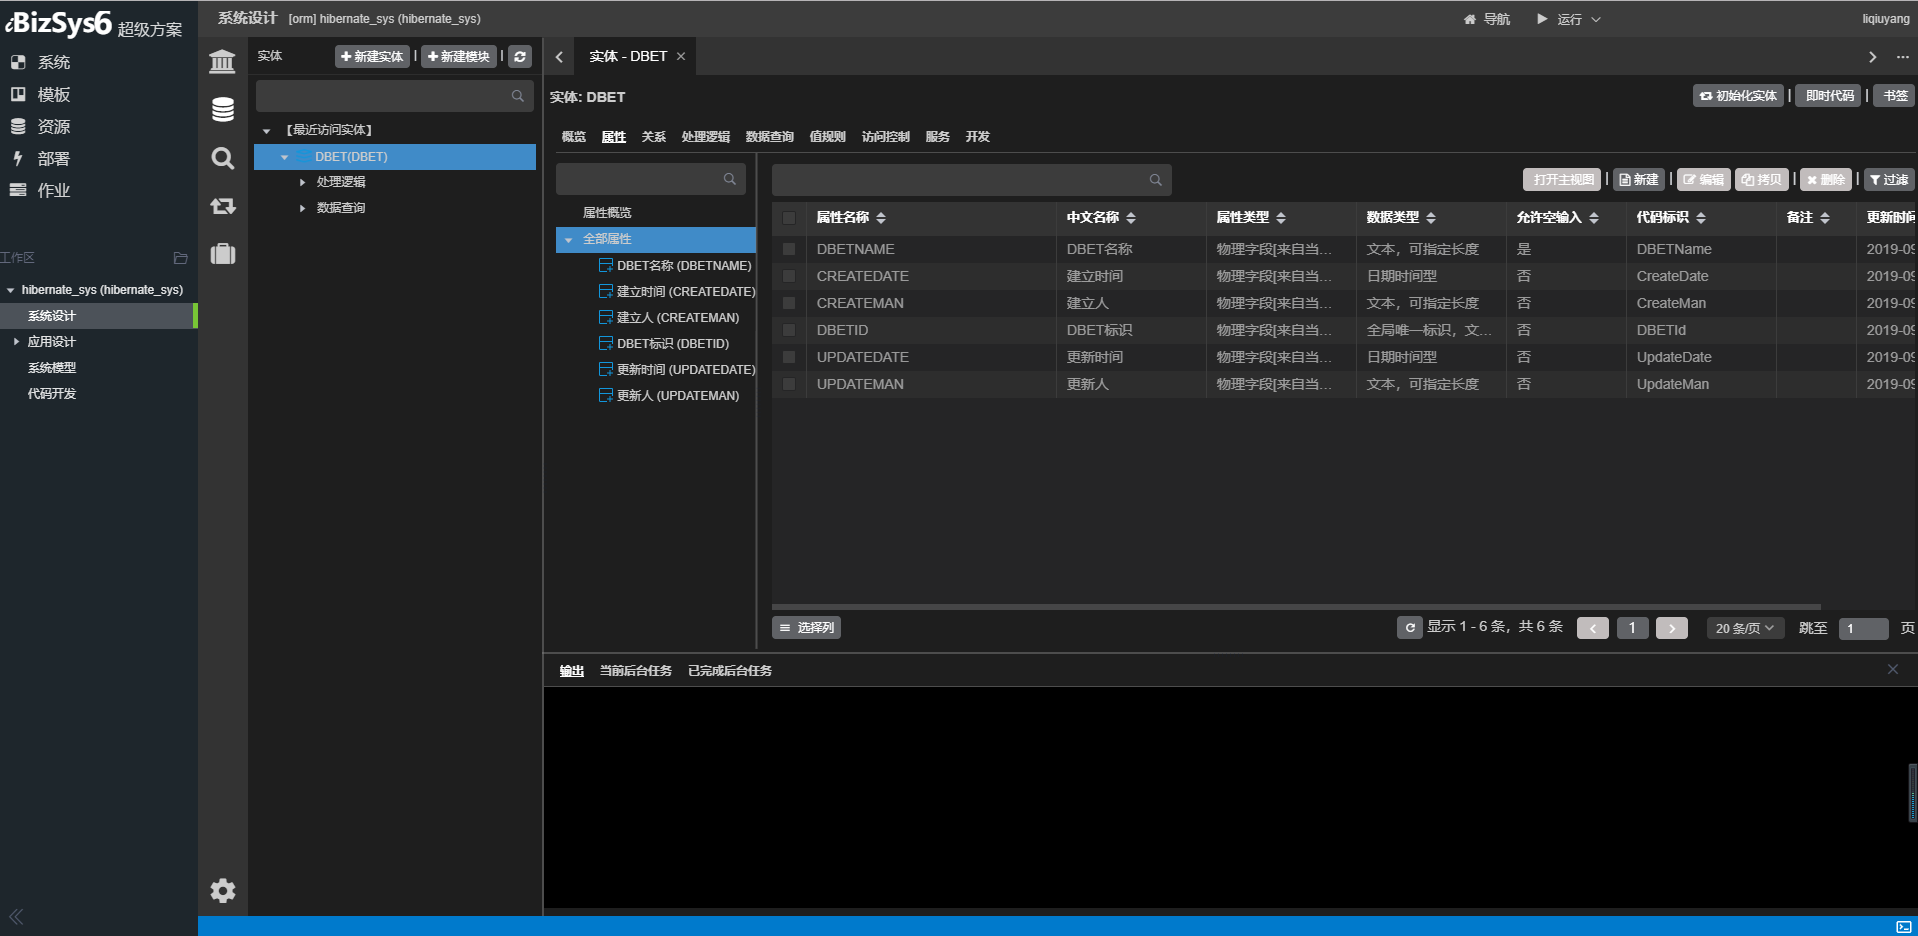Check the UPDATEMAN row checkbox
This screenshot has height=936, width=1918.
click(789, 384)
